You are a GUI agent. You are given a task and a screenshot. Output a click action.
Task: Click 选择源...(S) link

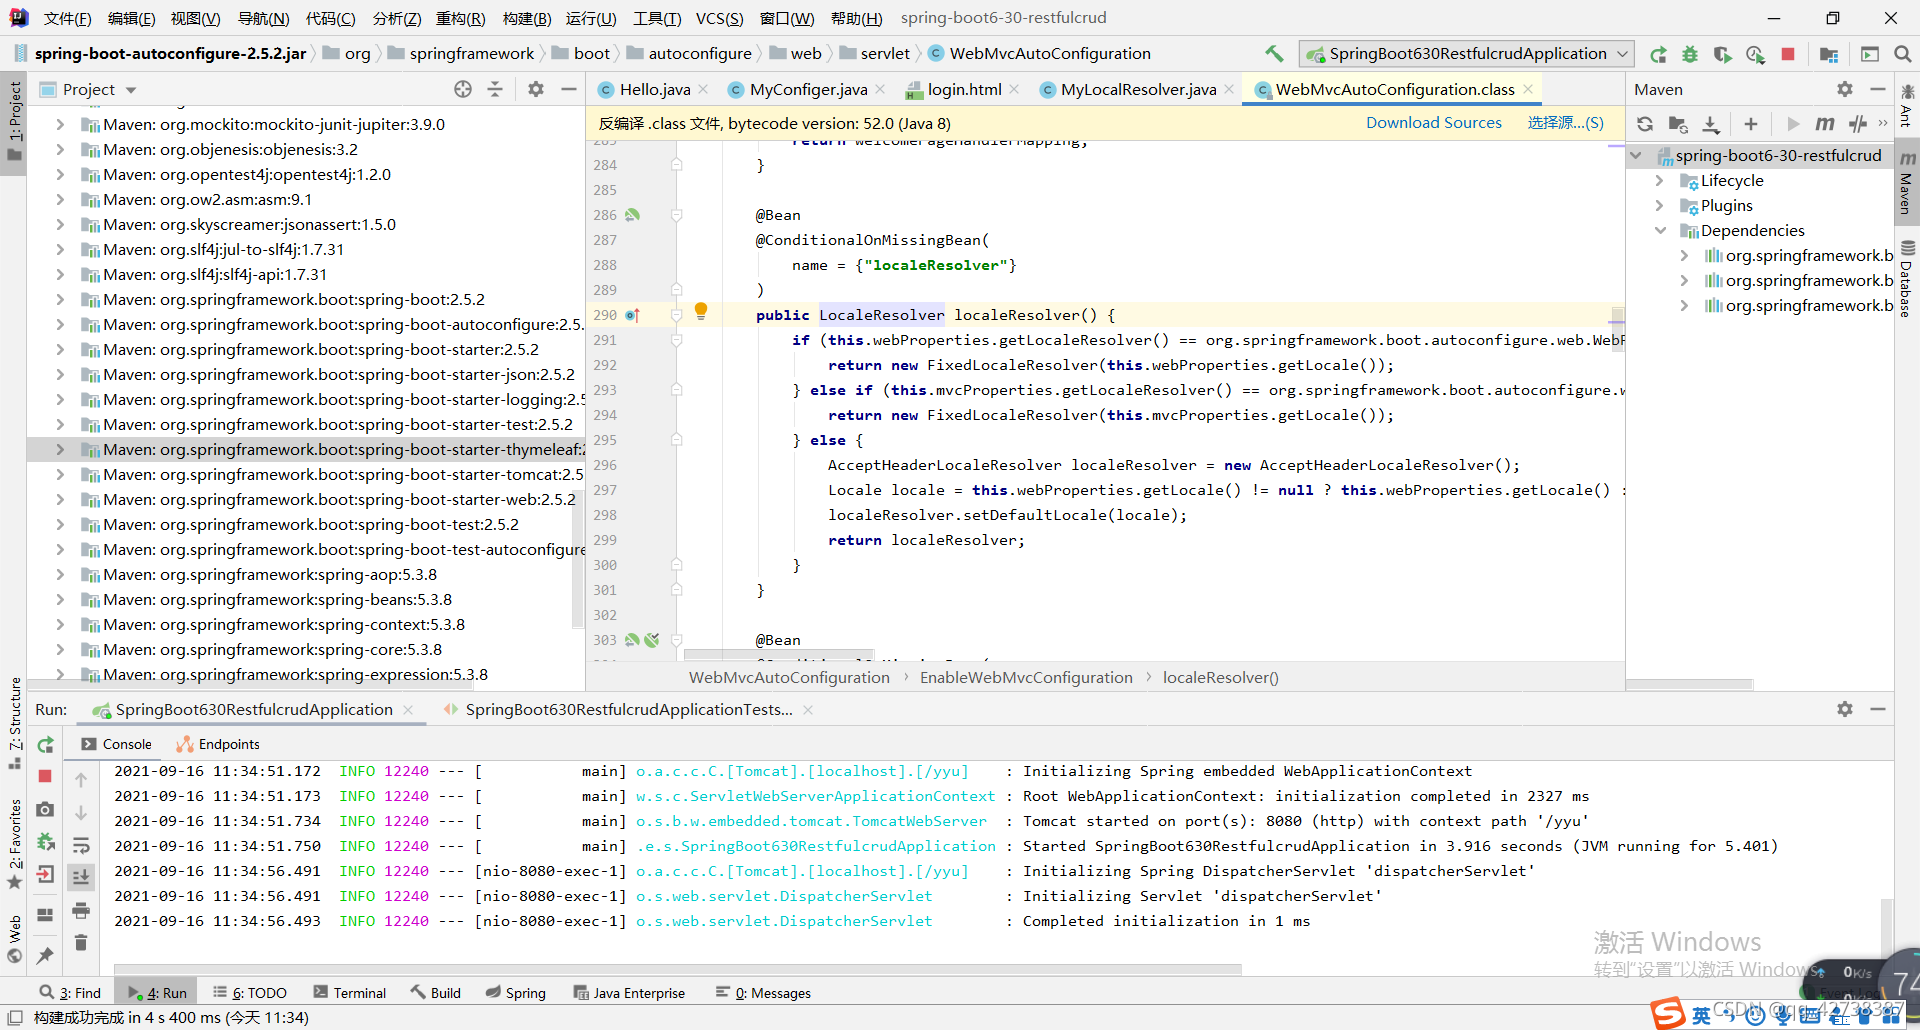1565,123
